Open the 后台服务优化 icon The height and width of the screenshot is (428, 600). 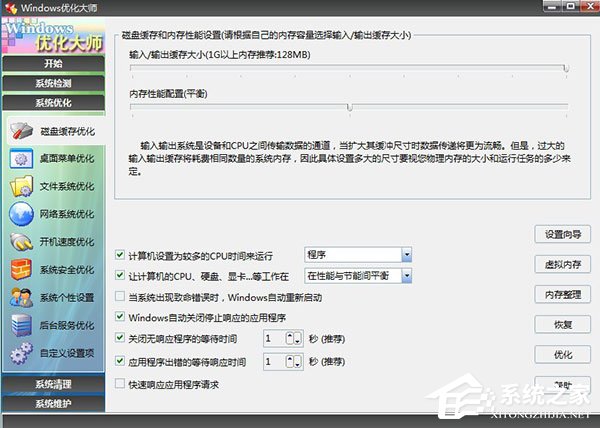[21, 325]
